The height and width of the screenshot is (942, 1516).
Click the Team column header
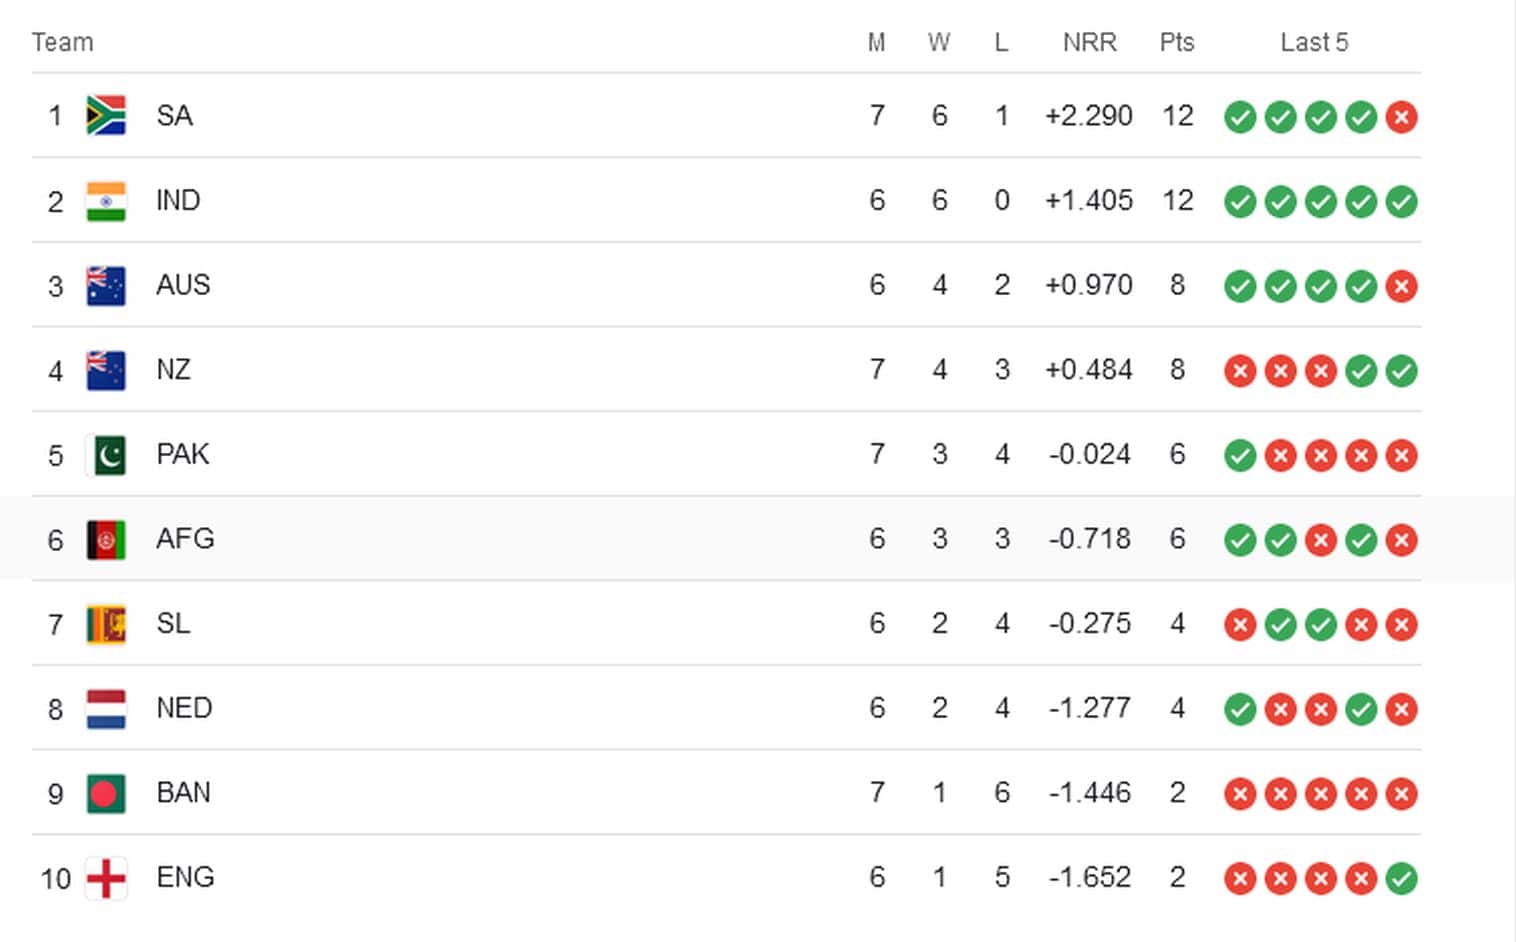click(62, 42)
